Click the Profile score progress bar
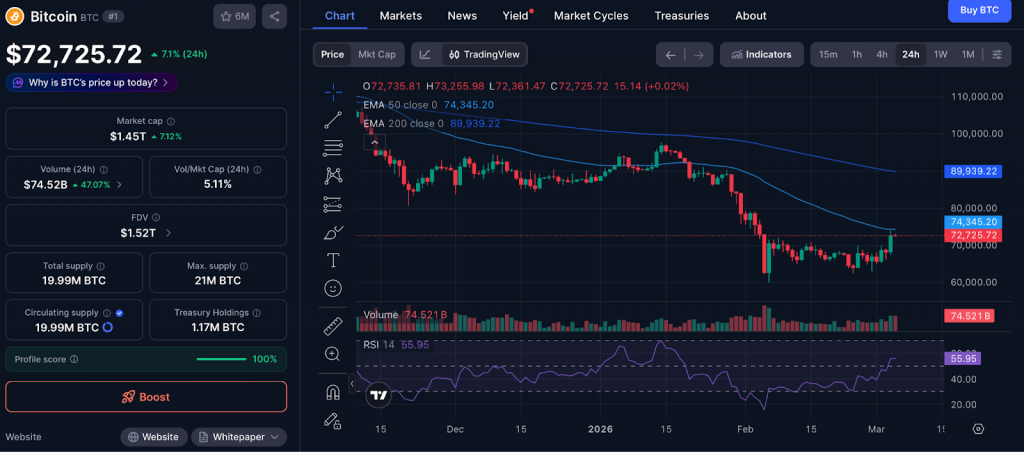Image resolution: width=1024 pixels, height=452 pixels. 221,359
